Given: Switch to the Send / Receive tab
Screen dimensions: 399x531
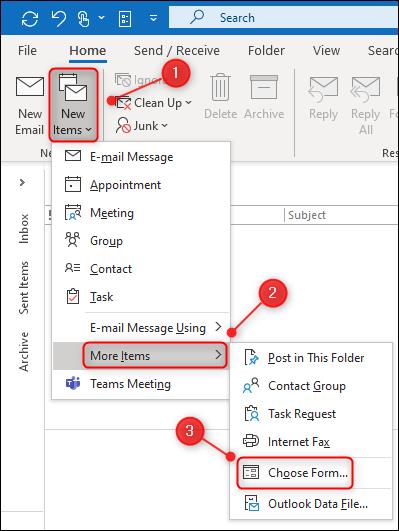Looking at the screenshot, I should 177,51.
